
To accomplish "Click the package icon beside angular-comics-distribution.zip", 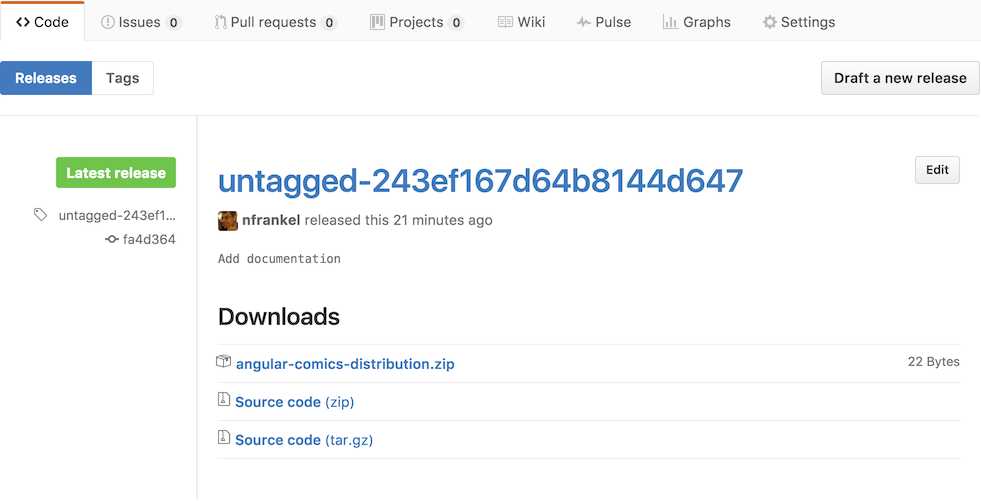I will coord(223,362).
